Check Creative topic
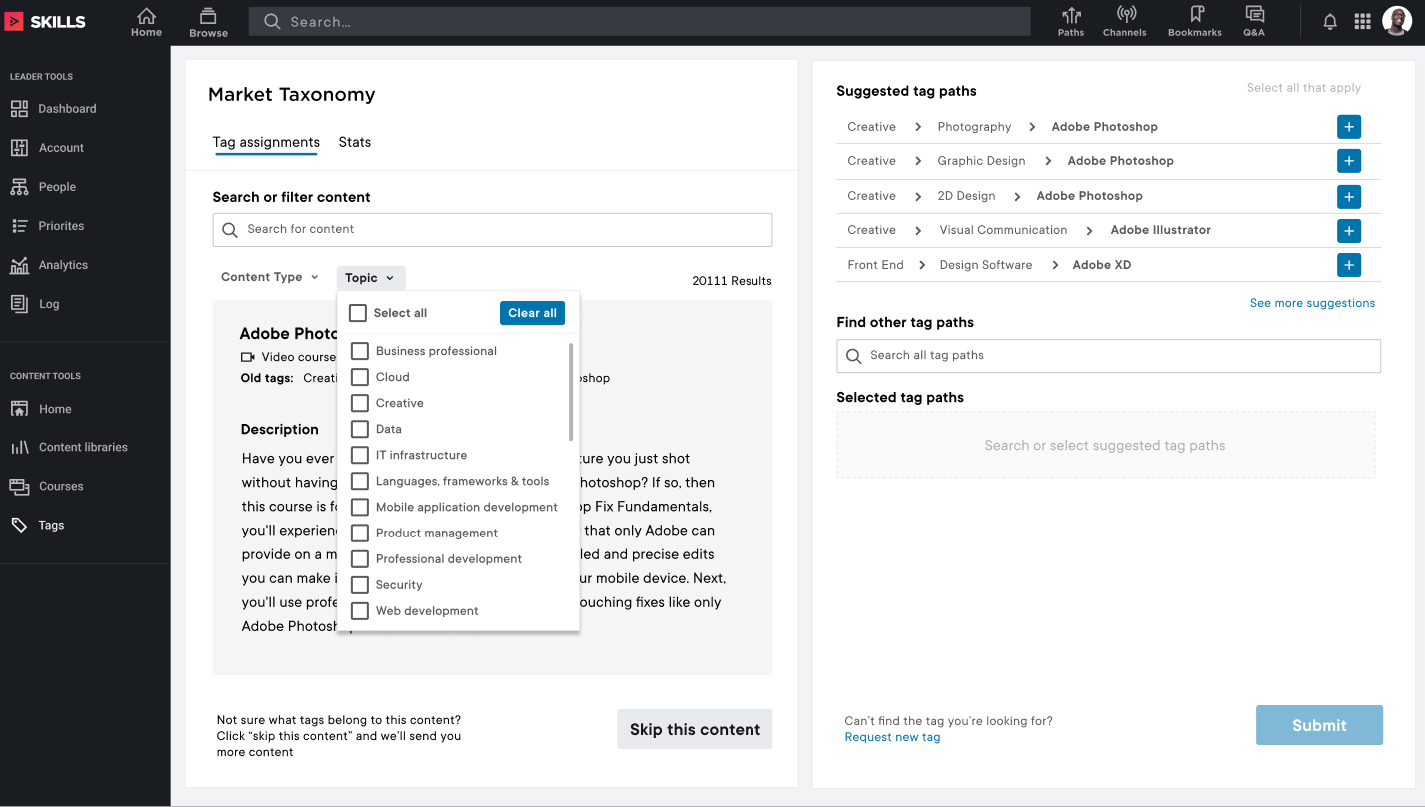The image size is (1425, 807). click(x=360, y=403)
